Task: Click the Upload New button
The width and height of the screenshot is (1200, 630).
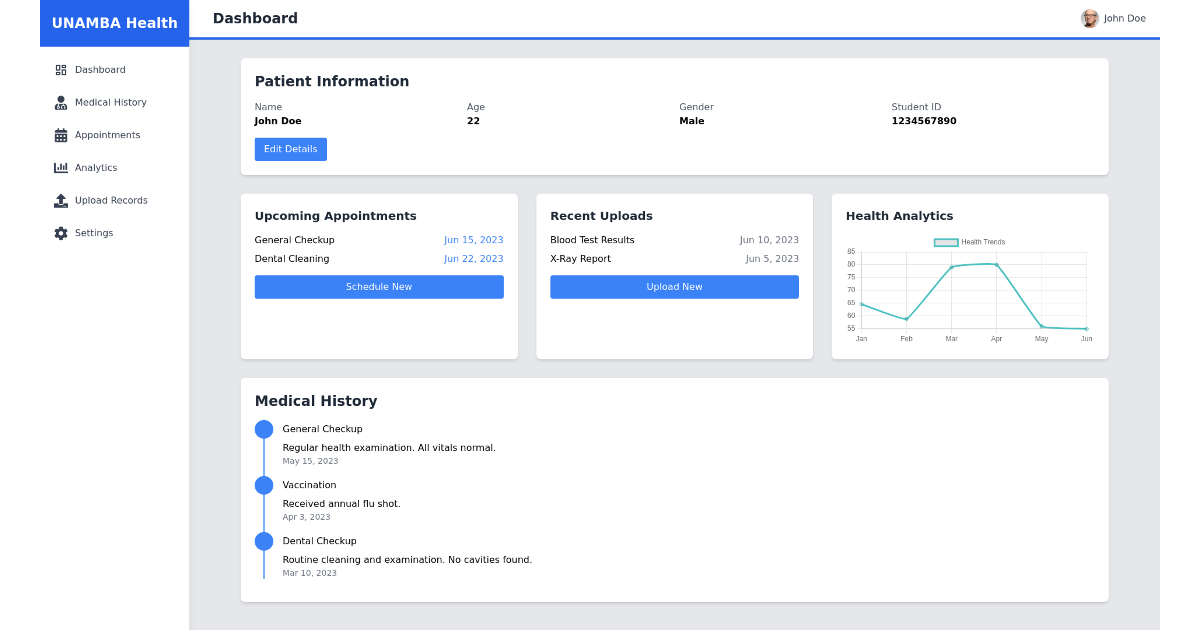Action: 674,287
